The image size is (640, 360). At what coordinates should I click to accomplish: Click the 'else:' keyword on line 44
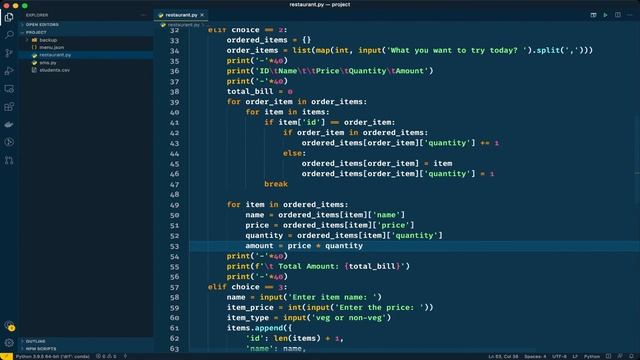294,153
